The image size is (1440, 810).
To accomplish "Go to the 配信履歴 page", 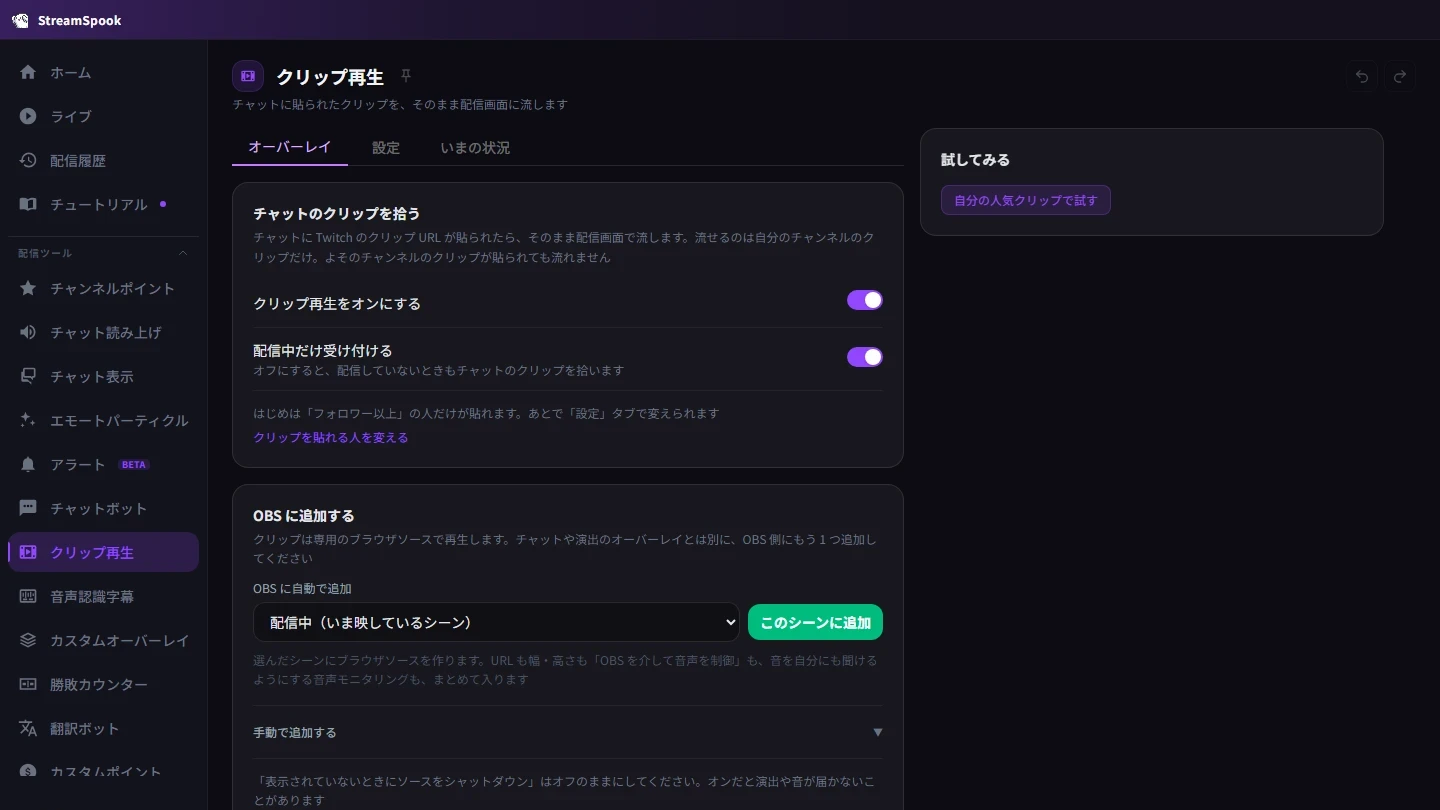I will pos(104,160).
